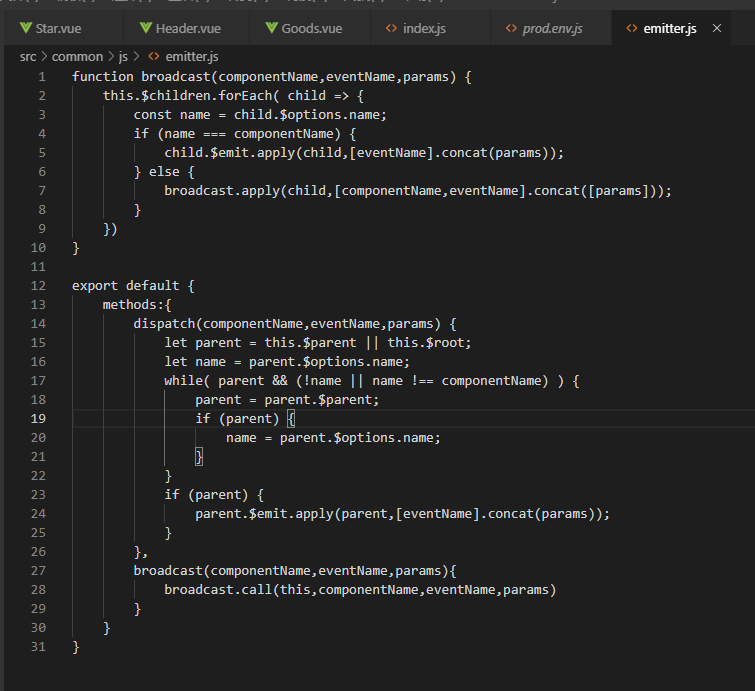Click the file icon on prod.env.js tab
Image resolution: width=755 pixels, height=691 pixels.
[511, 28]
